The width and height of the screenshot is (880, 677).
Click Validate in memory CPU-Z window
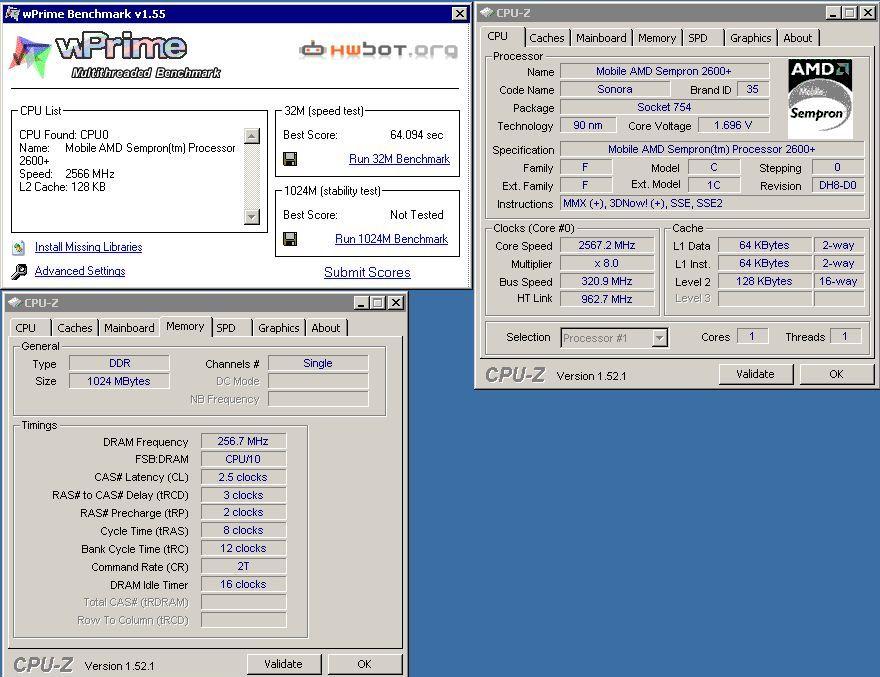pos(283,664)
